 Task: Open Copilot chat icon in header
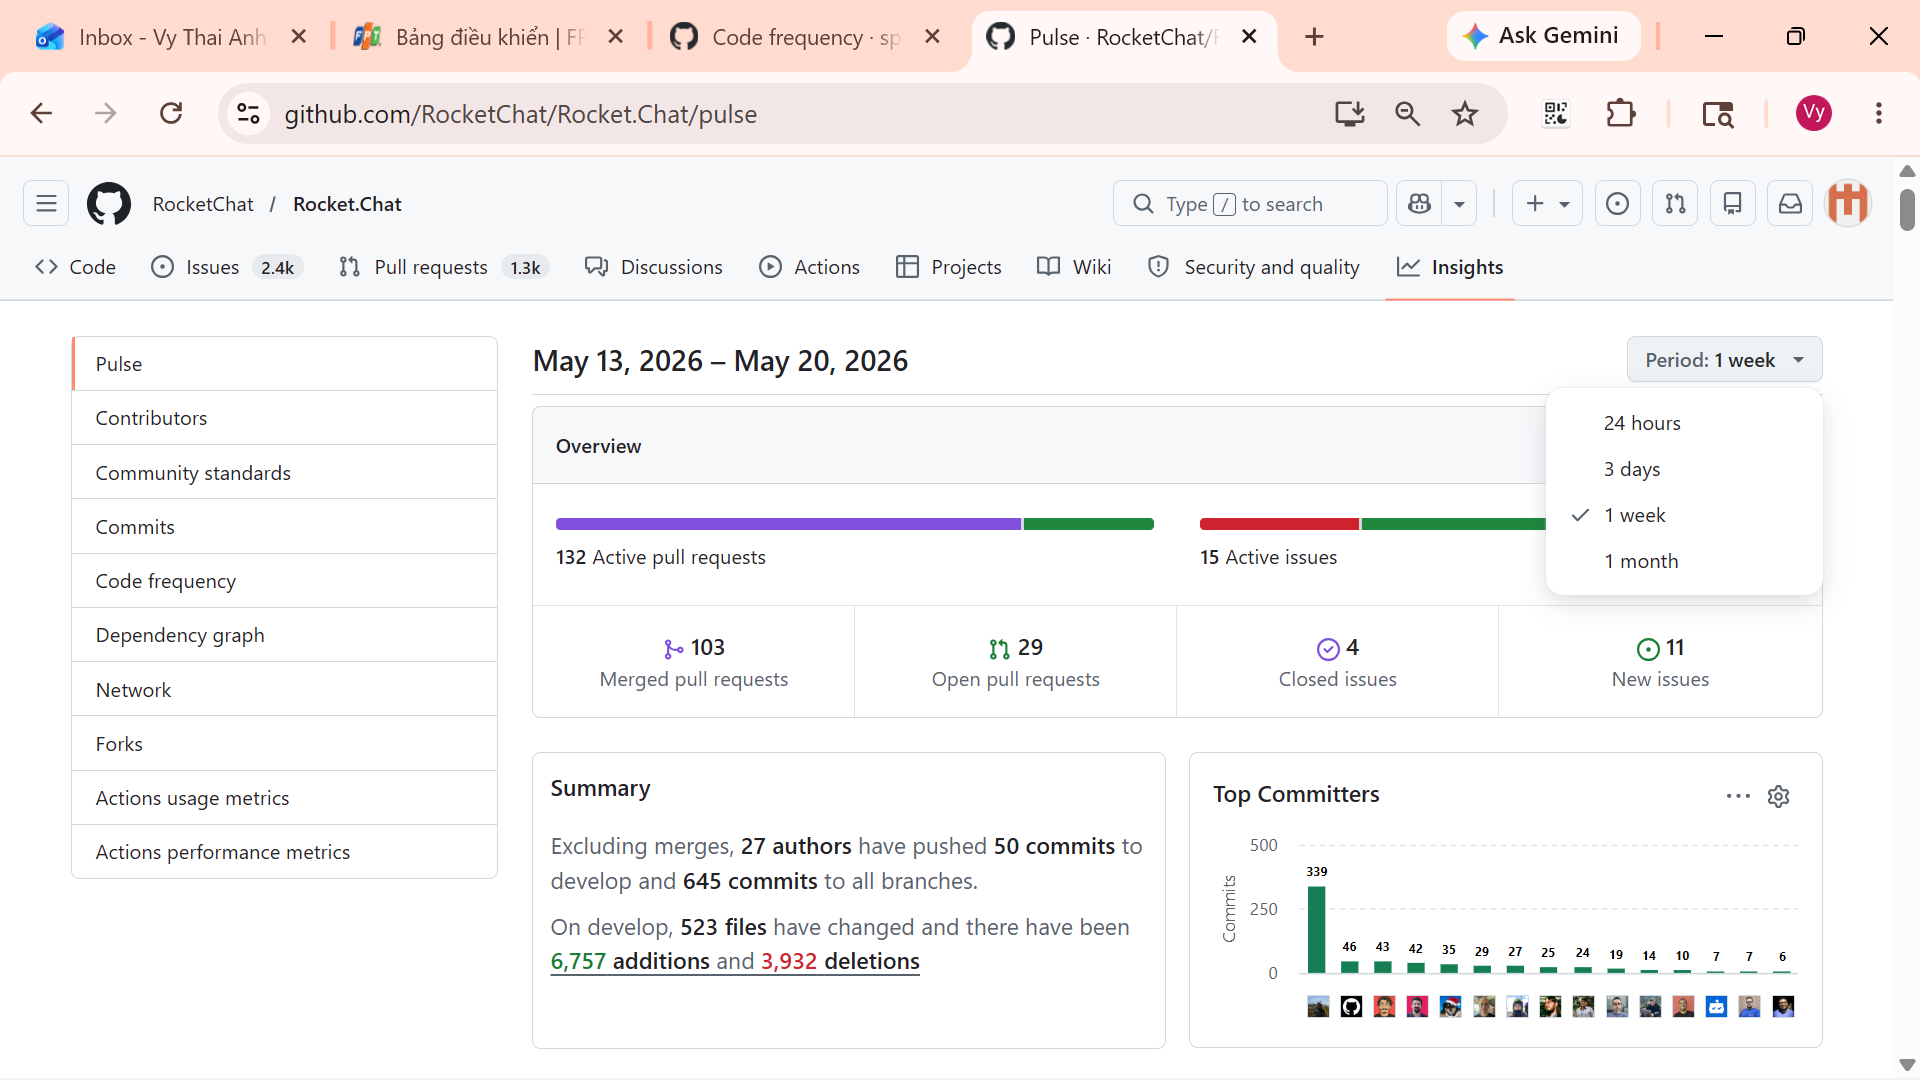(x=1419, y=204)
